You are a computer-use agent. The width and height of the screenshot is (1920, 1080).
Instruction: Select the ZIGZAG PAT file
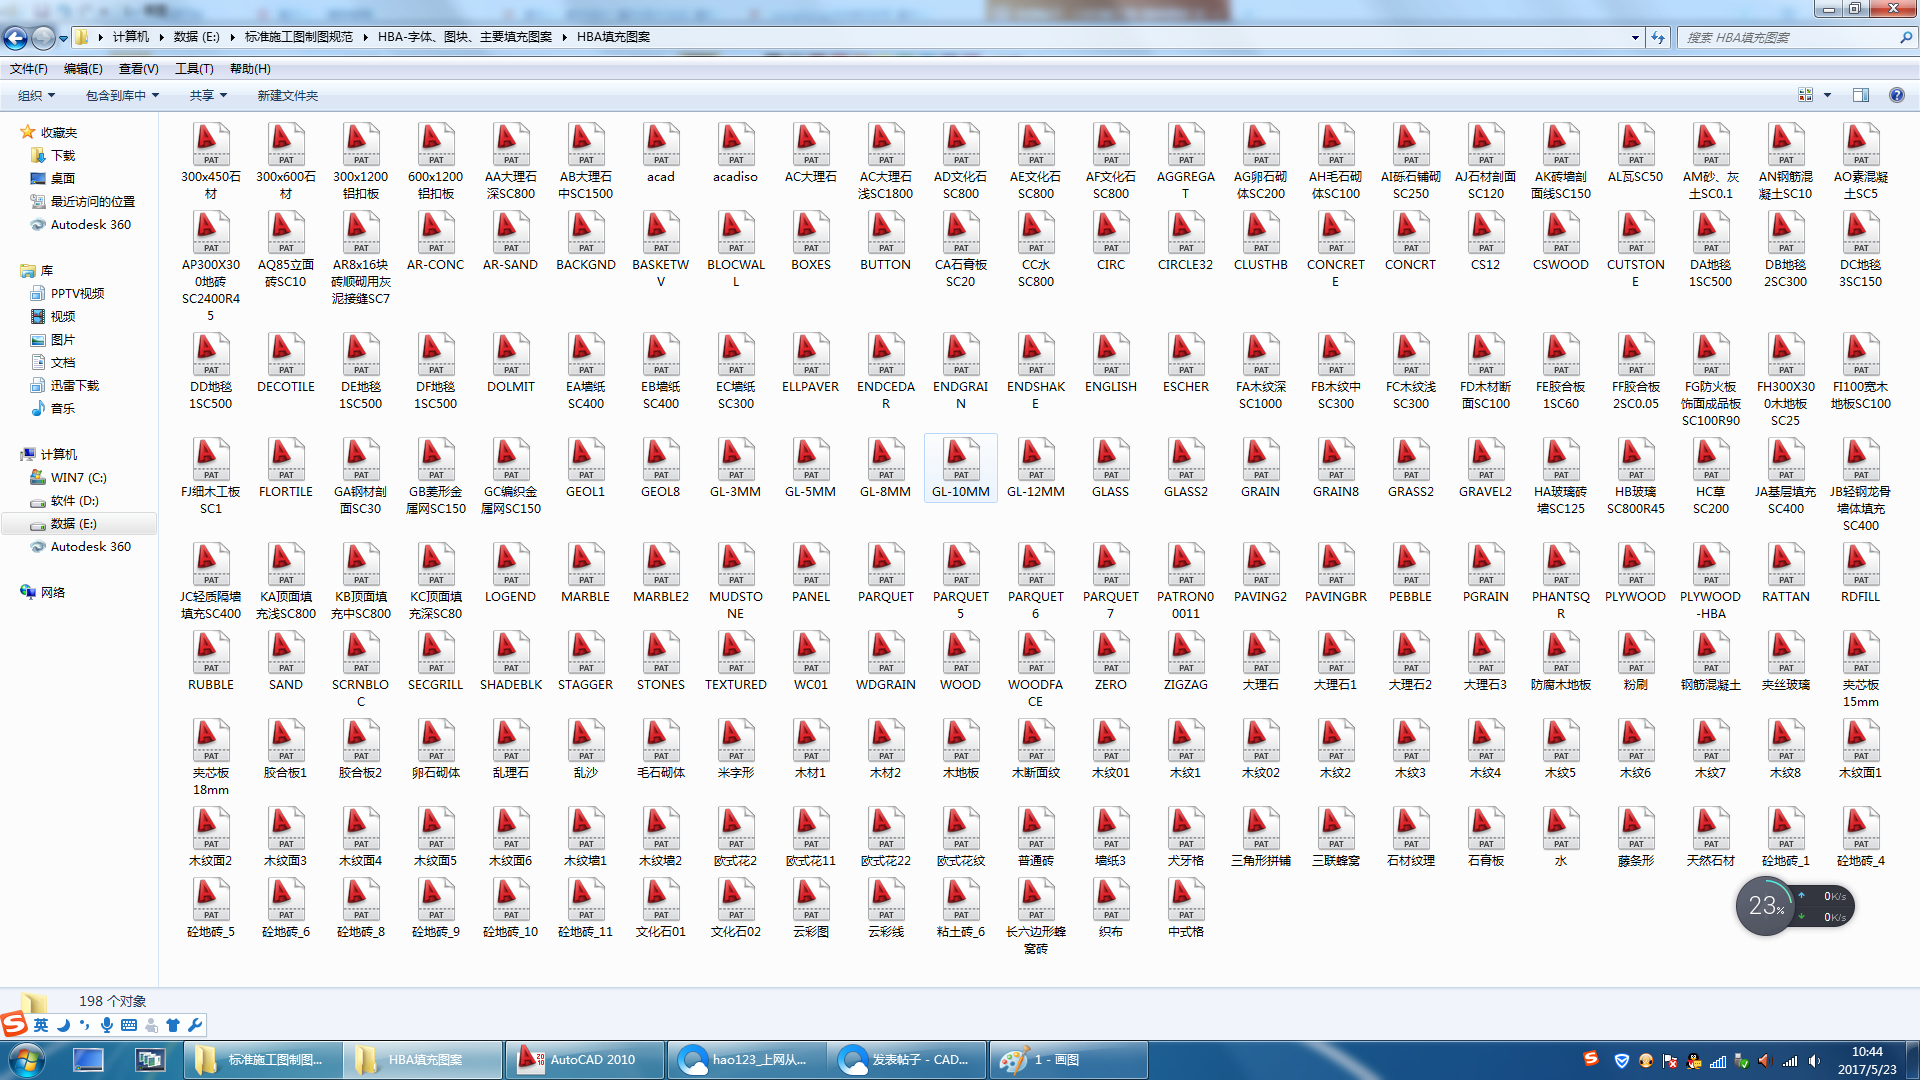pyautogui.click(x=1185, y=652)
